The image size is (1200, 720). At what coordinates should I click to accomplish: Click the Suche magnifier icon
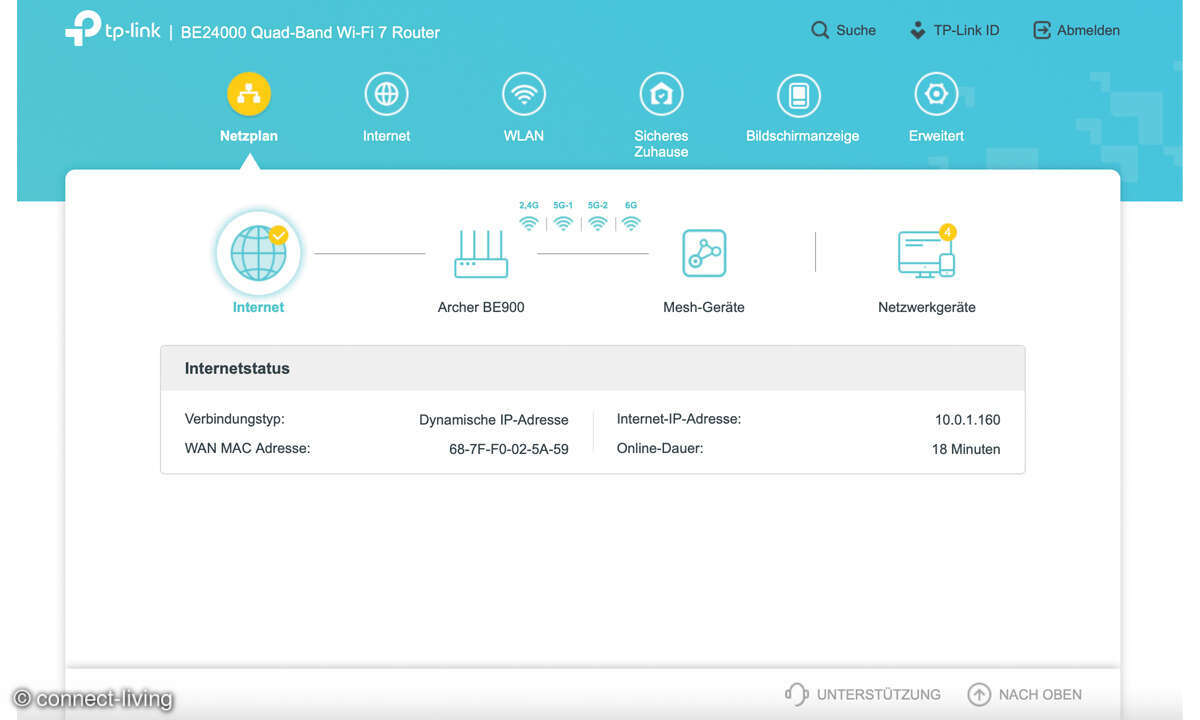tap(820, 30)
